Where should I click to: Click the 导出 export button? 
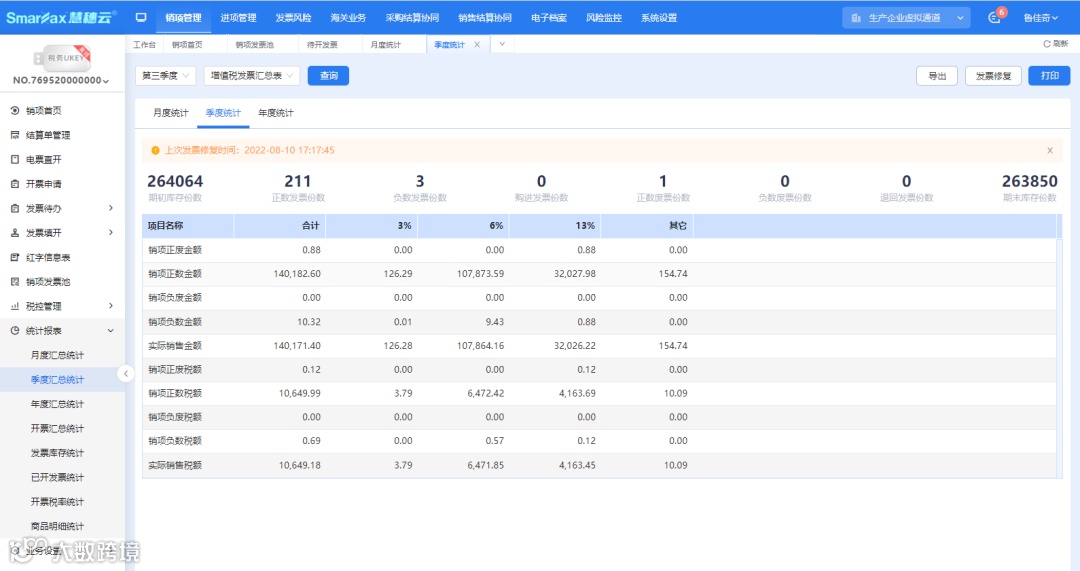[x=937, y=76]
